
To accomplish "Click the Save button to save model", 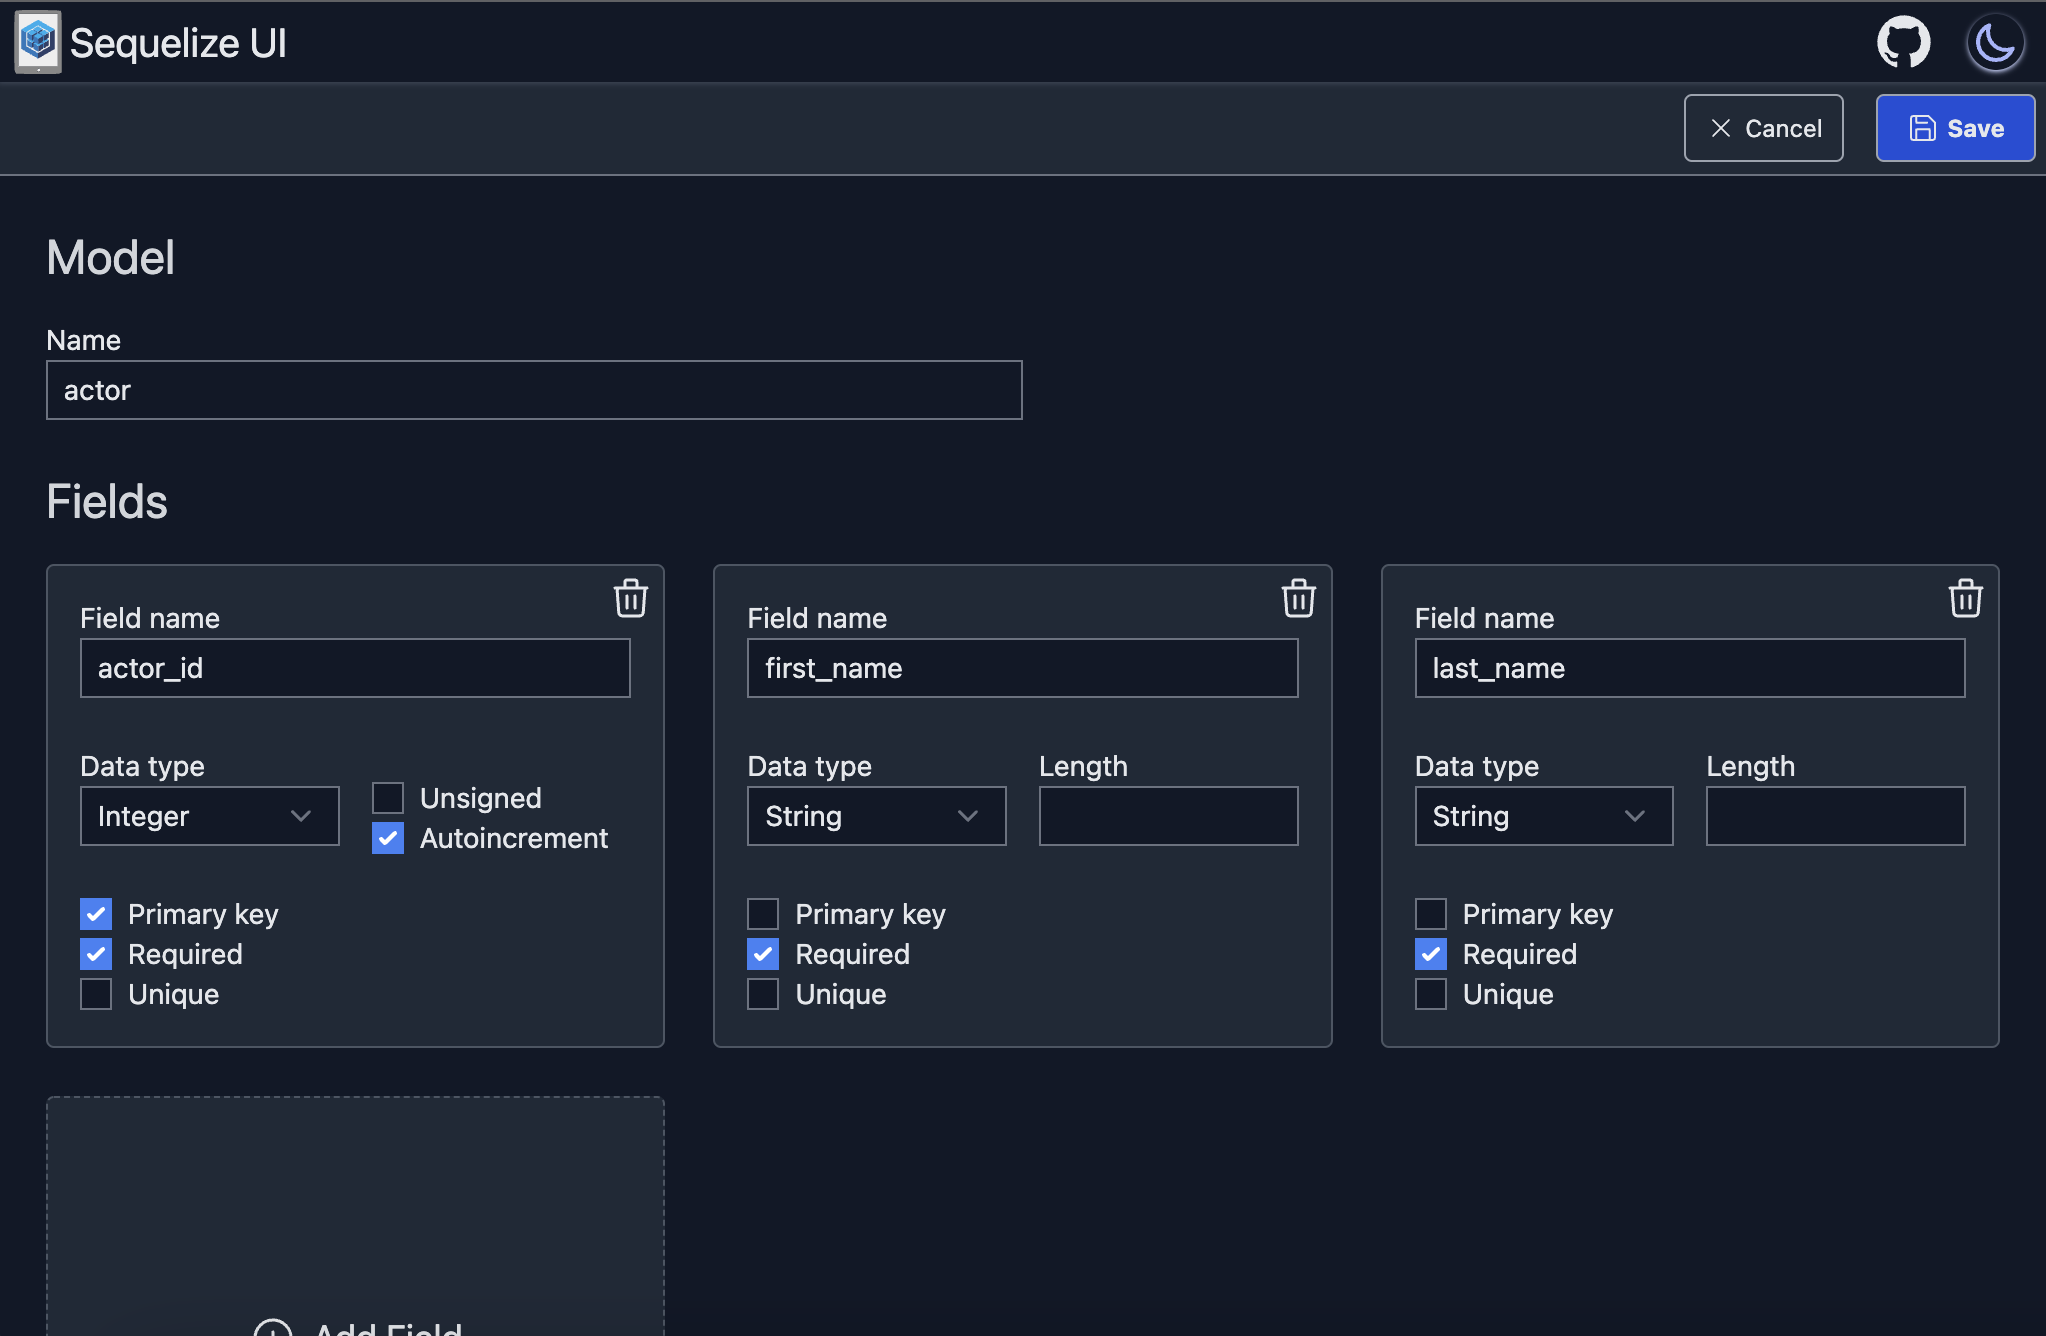I will pos(1955,127).
